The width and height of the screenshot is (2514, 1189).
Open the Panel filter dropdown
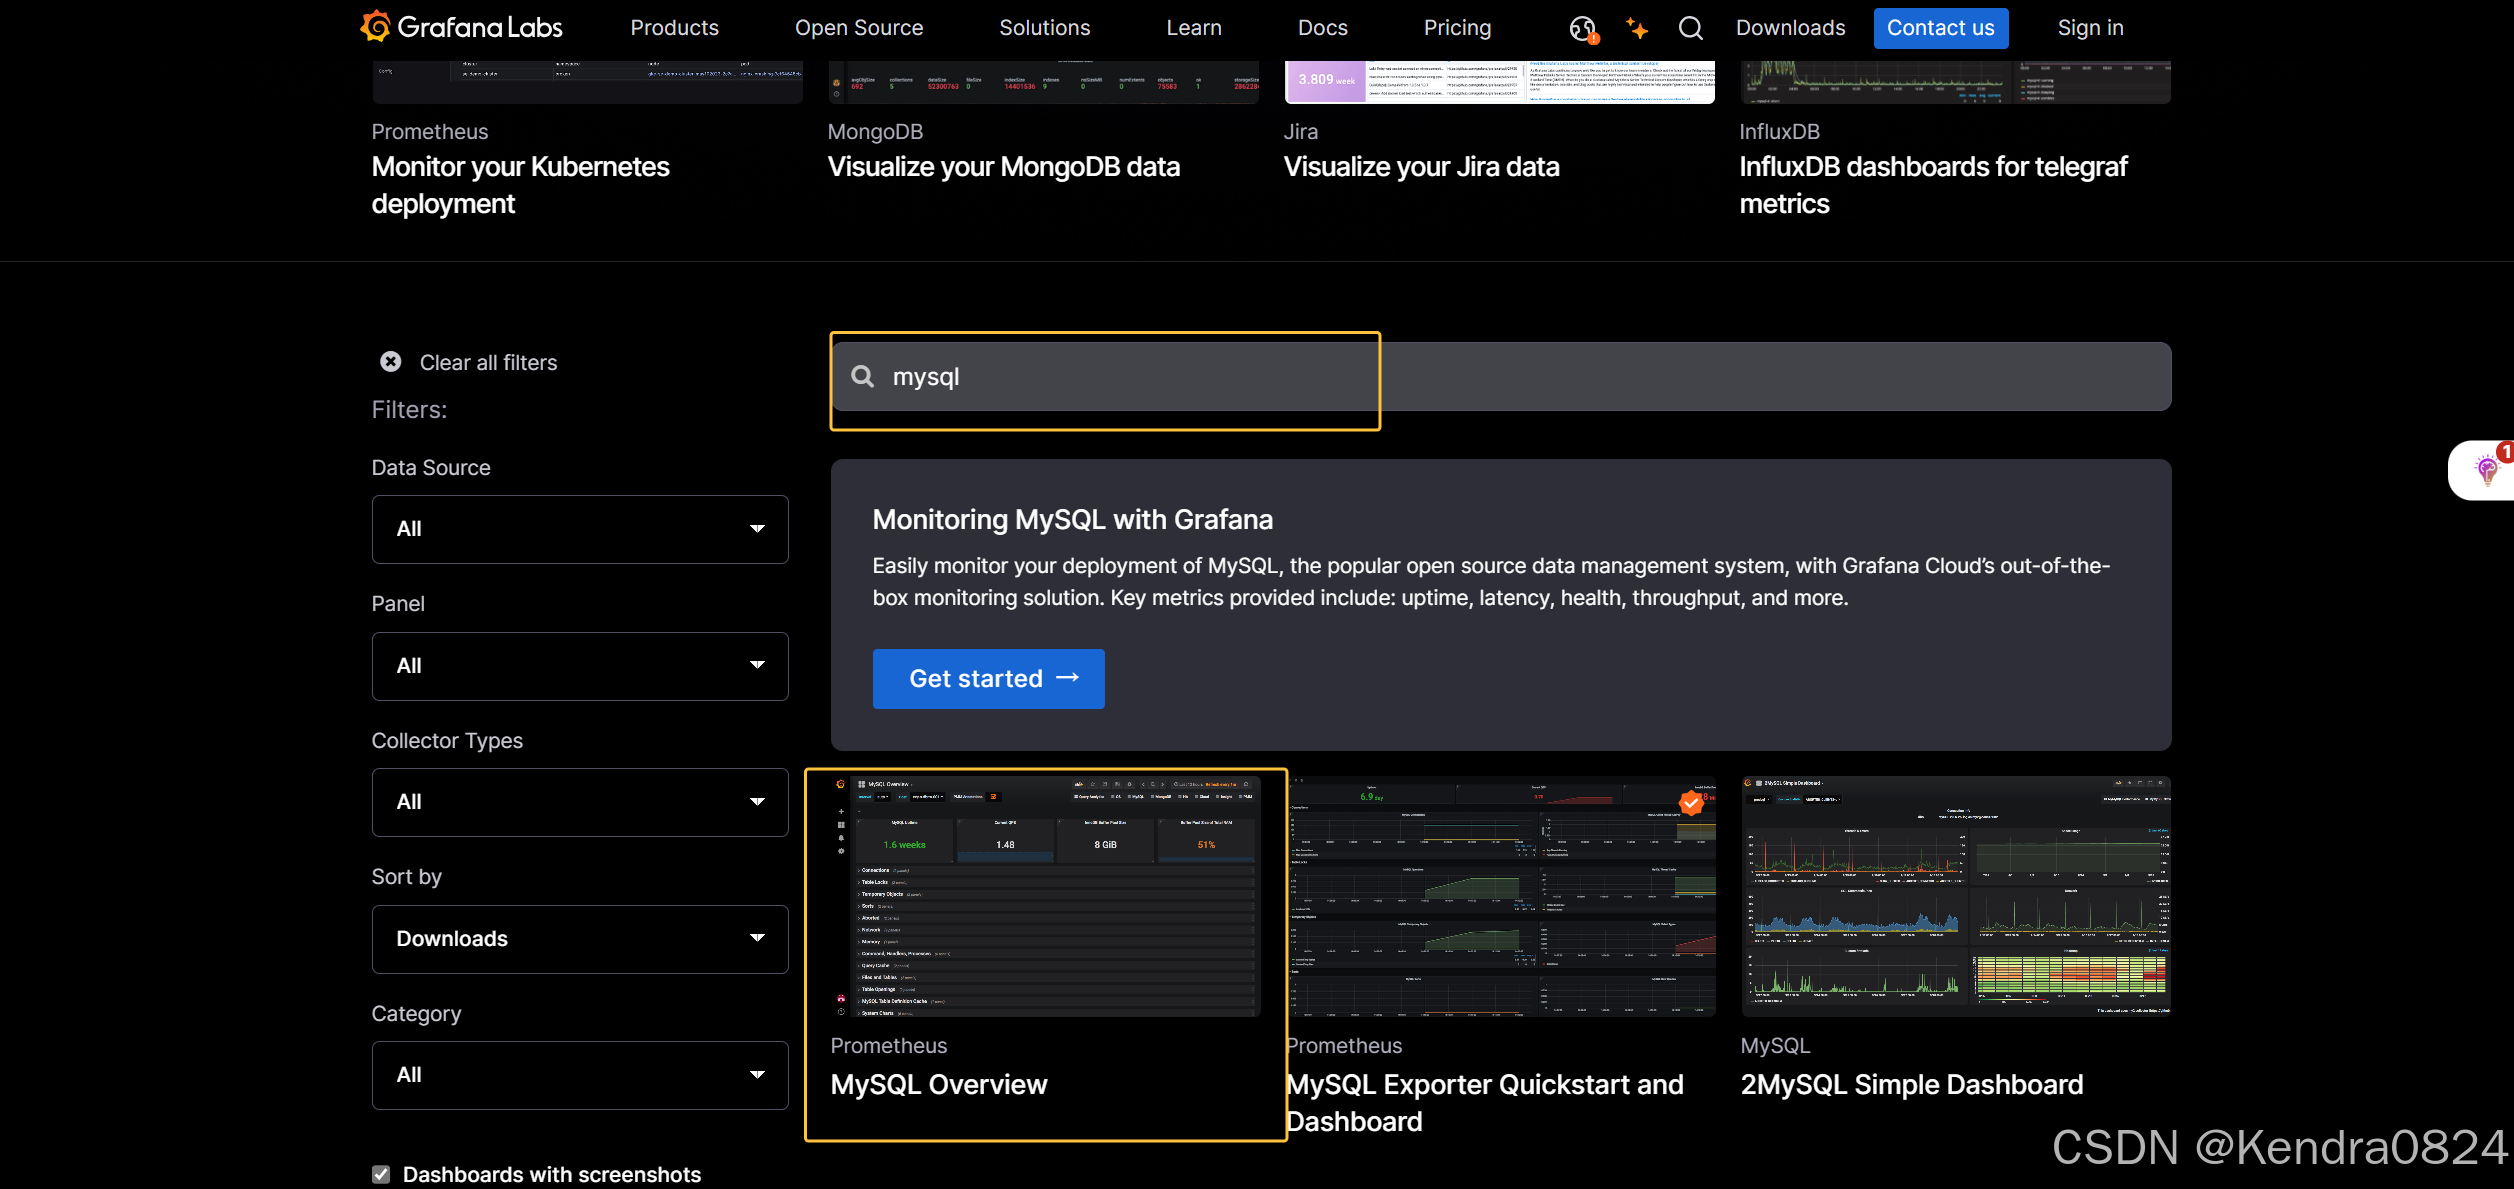pos(580,666)
